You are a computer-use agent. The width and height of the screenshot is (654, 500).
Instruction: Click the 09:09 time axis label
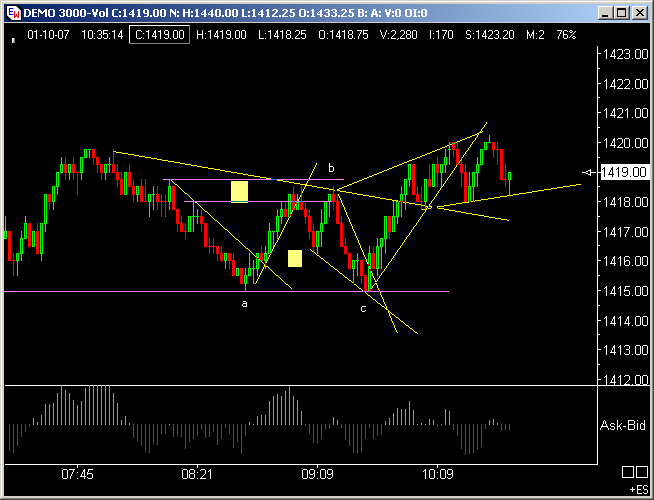[317, 474]
